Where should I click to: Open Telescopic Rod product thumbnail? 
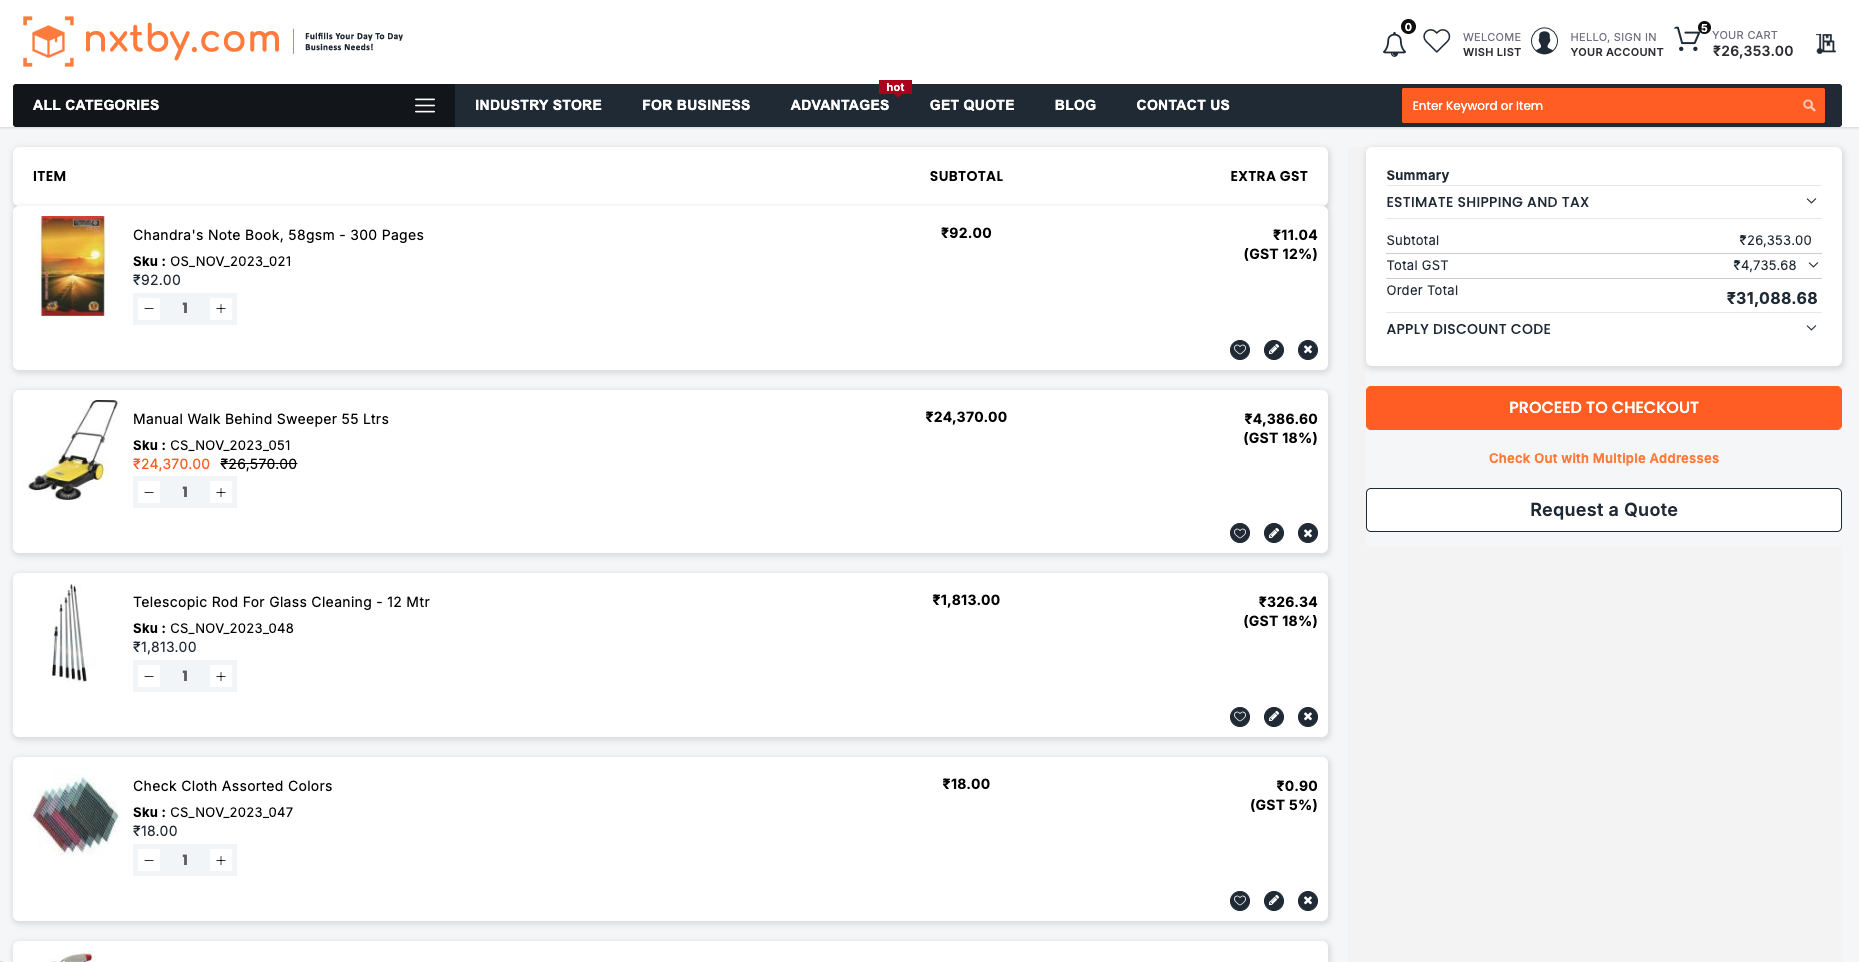(x=69, y=634)
